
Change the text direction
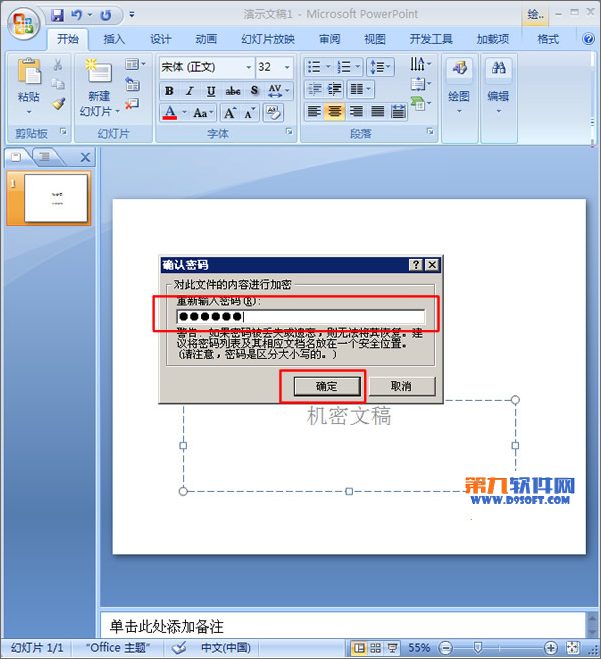[x=421, y=64]
